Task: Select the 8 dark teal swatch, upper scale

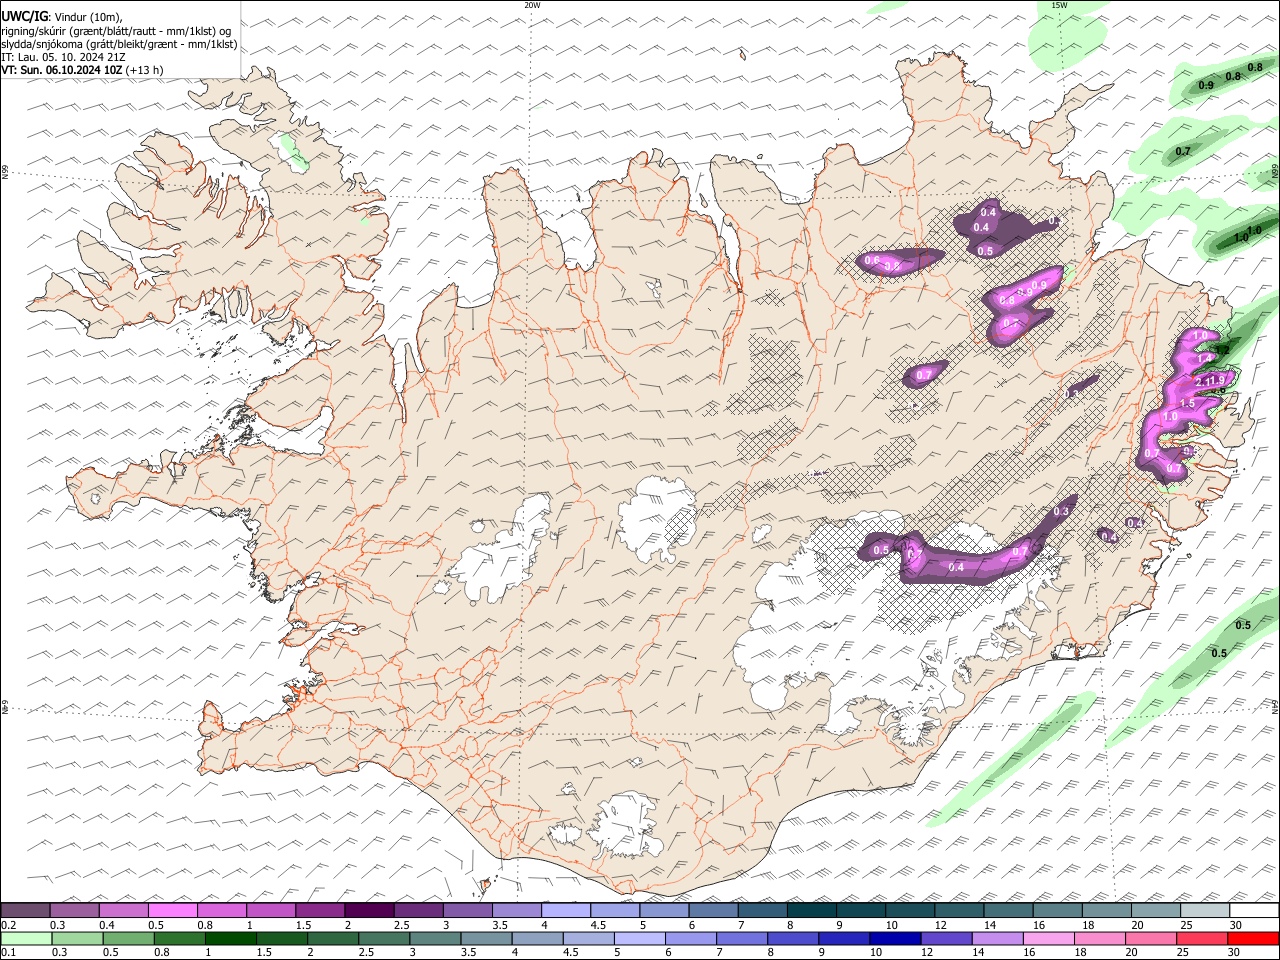Action: 811,910
